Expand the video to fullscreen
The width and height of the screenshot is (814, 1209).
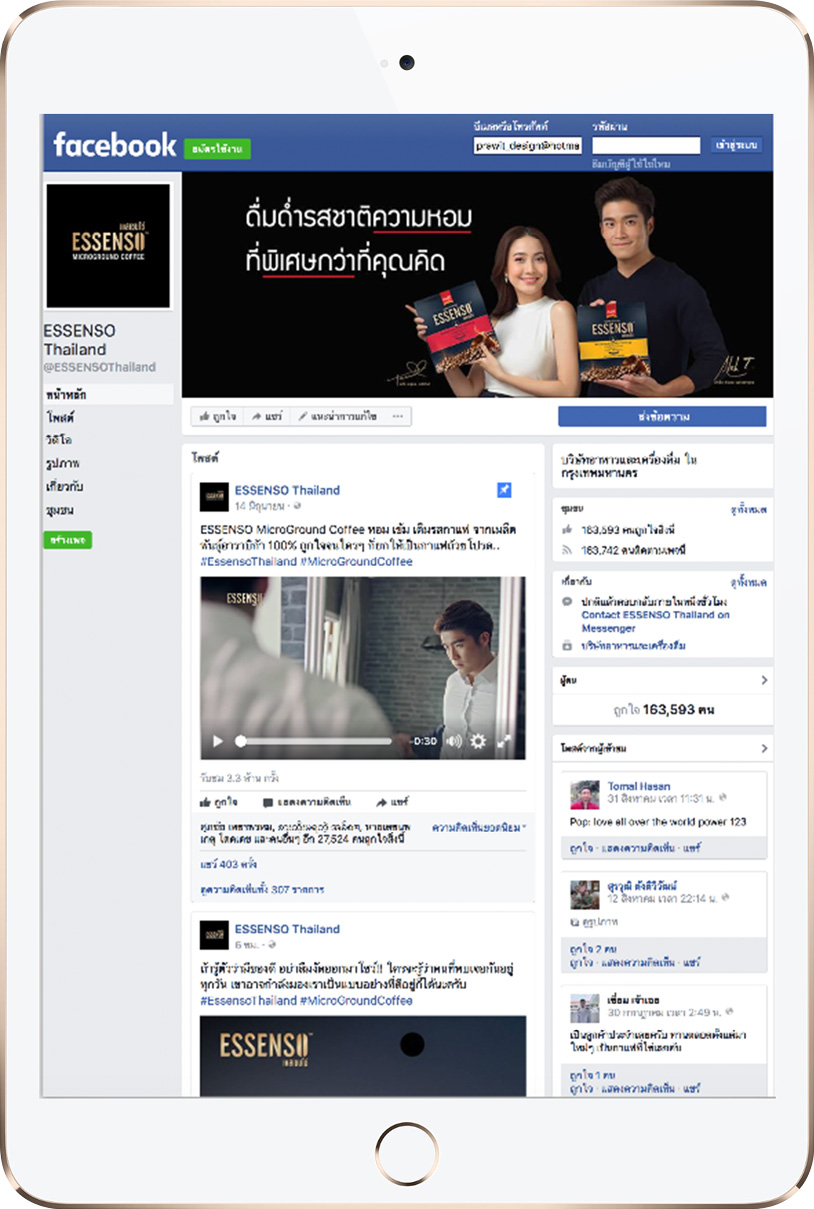click(x=504, y=741)
